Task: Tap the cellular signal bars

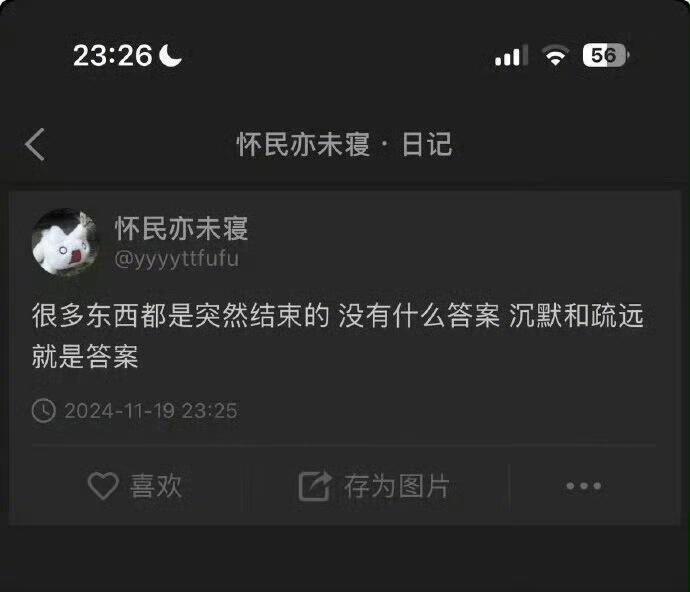Action: 511,55
